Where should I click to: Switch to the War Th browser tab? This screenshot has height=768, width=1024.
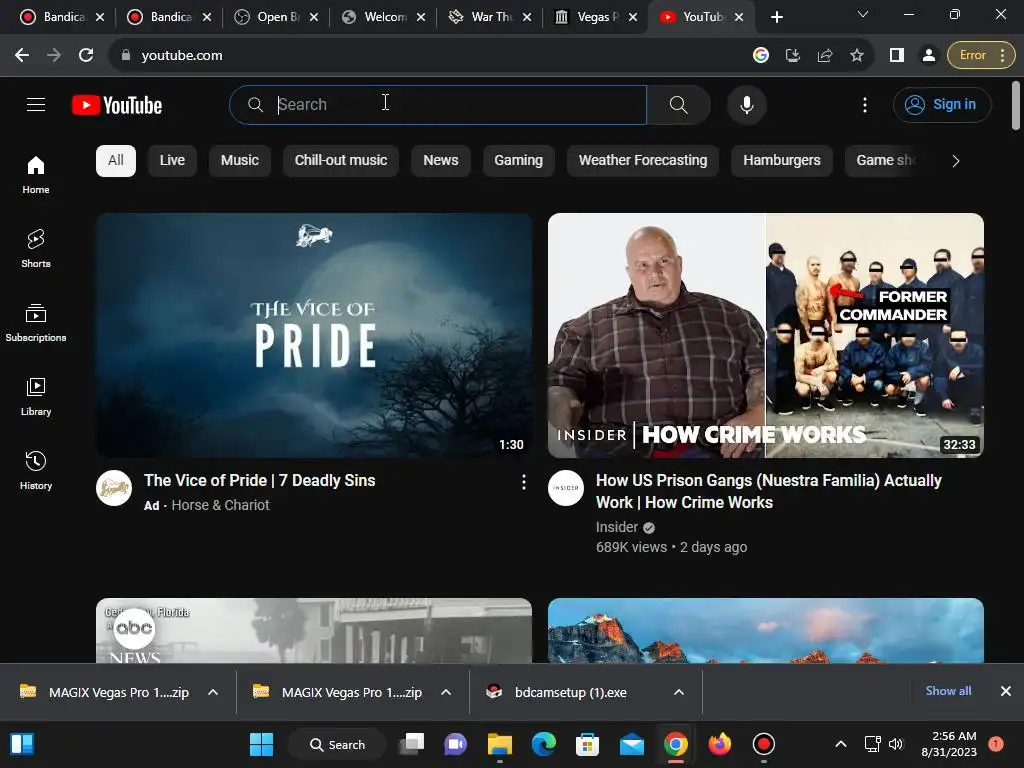click(x=490, y=17)
